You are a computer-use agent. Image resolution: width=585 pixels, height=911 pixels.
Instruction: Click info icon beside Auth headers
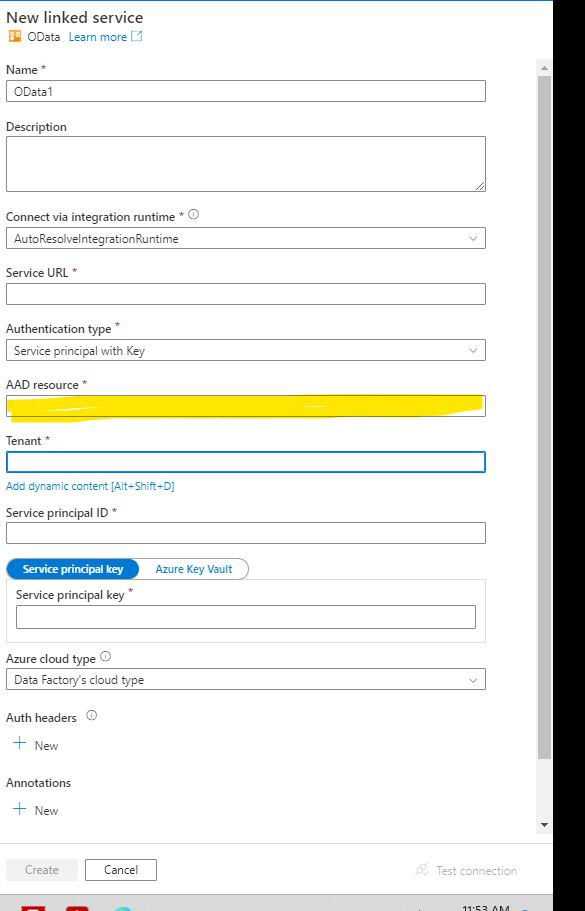(91, 716)
